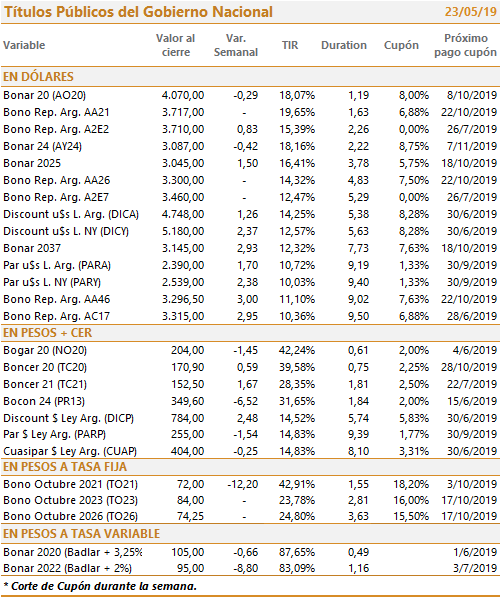Click the Títulos Públicos del Gobierno Nacional title

138,12
